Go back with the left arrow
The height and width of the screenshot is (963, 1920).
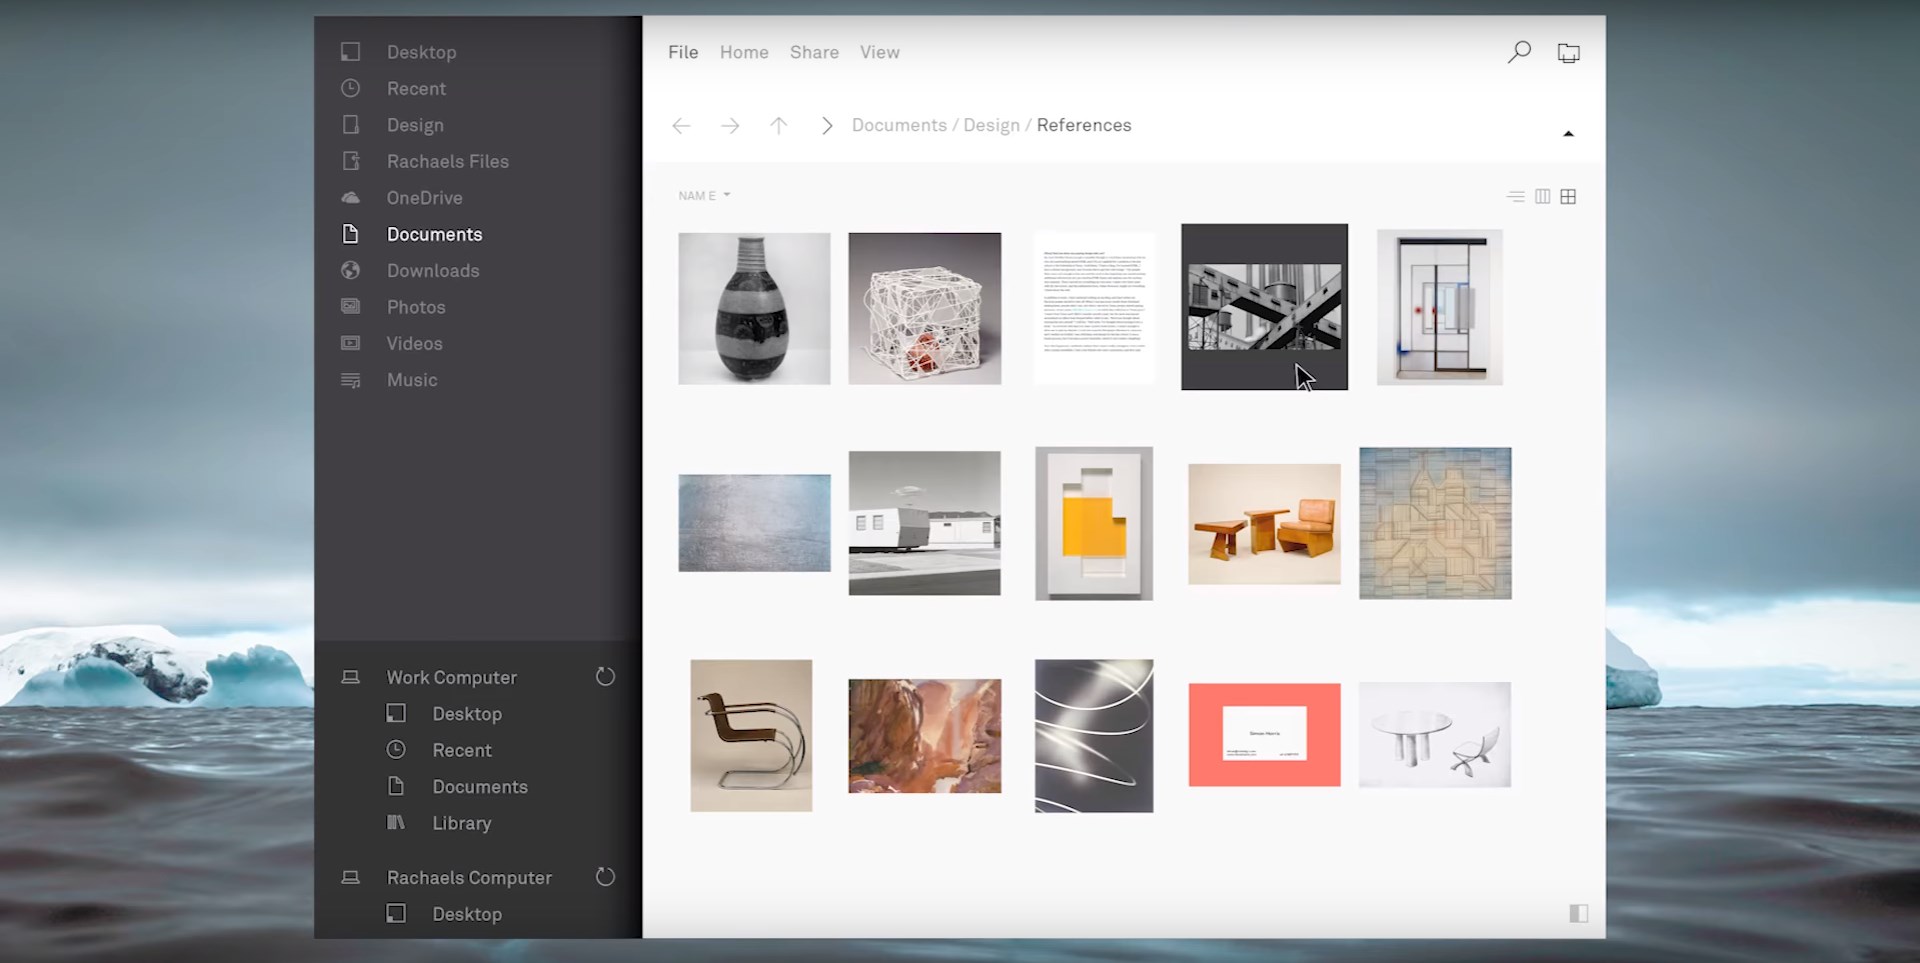pyautogui.click(x=681, y=126)
